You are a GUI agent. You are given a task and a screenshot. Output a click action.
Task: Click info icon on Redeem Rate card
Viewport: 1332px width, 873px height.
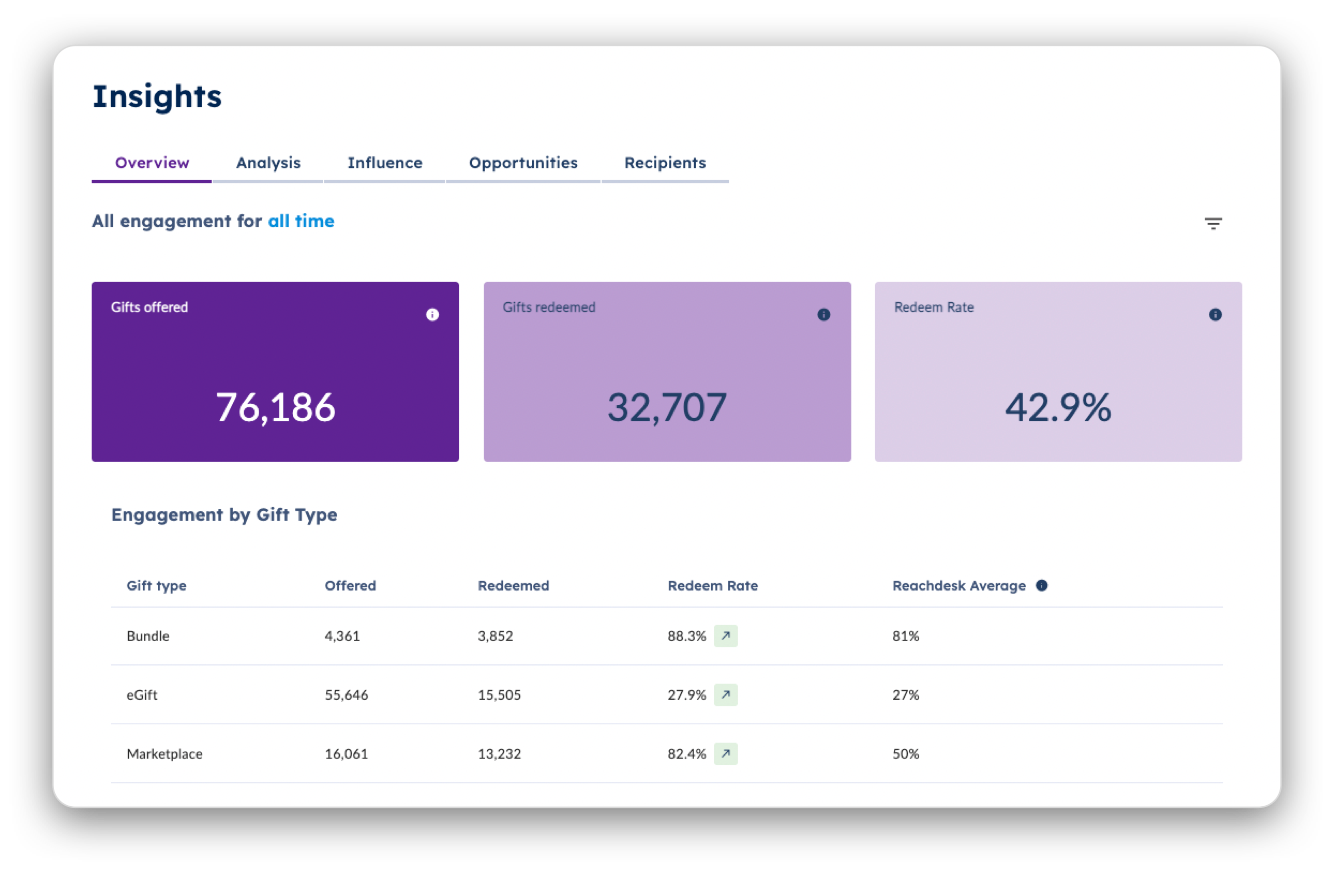coord(1215,314)
